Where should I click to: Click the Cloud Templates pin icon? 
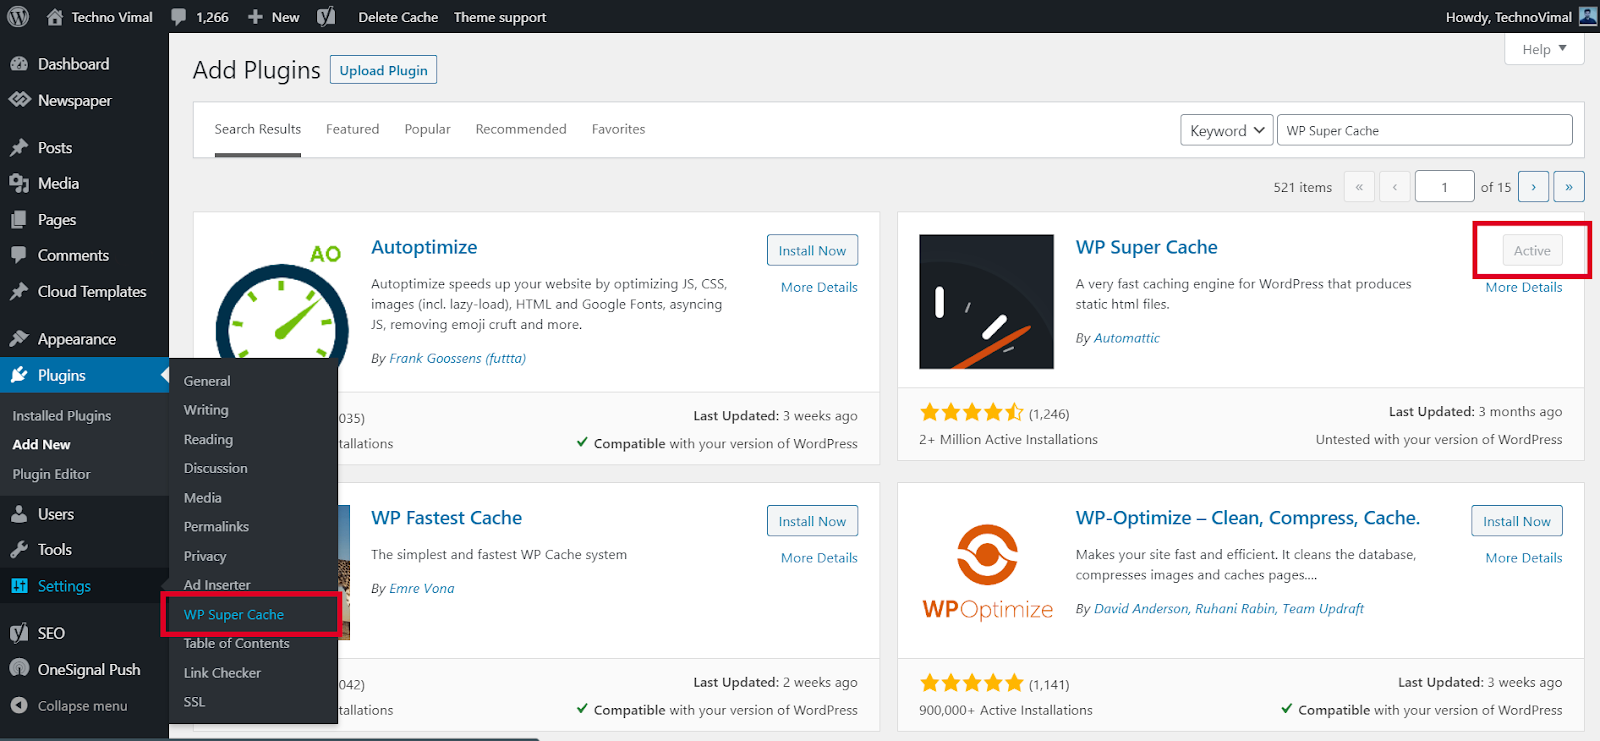pos(19,292)
